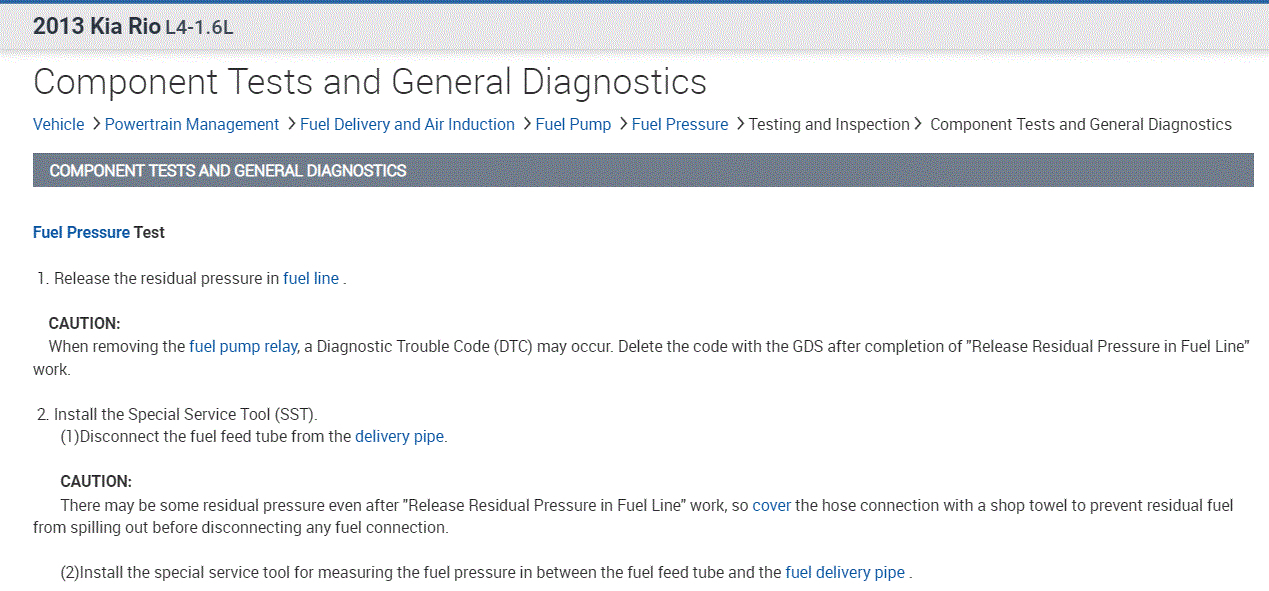
Task: Follow the "fuel line" link in step 1
Action: pyautogui.click(x=311, y=278)
